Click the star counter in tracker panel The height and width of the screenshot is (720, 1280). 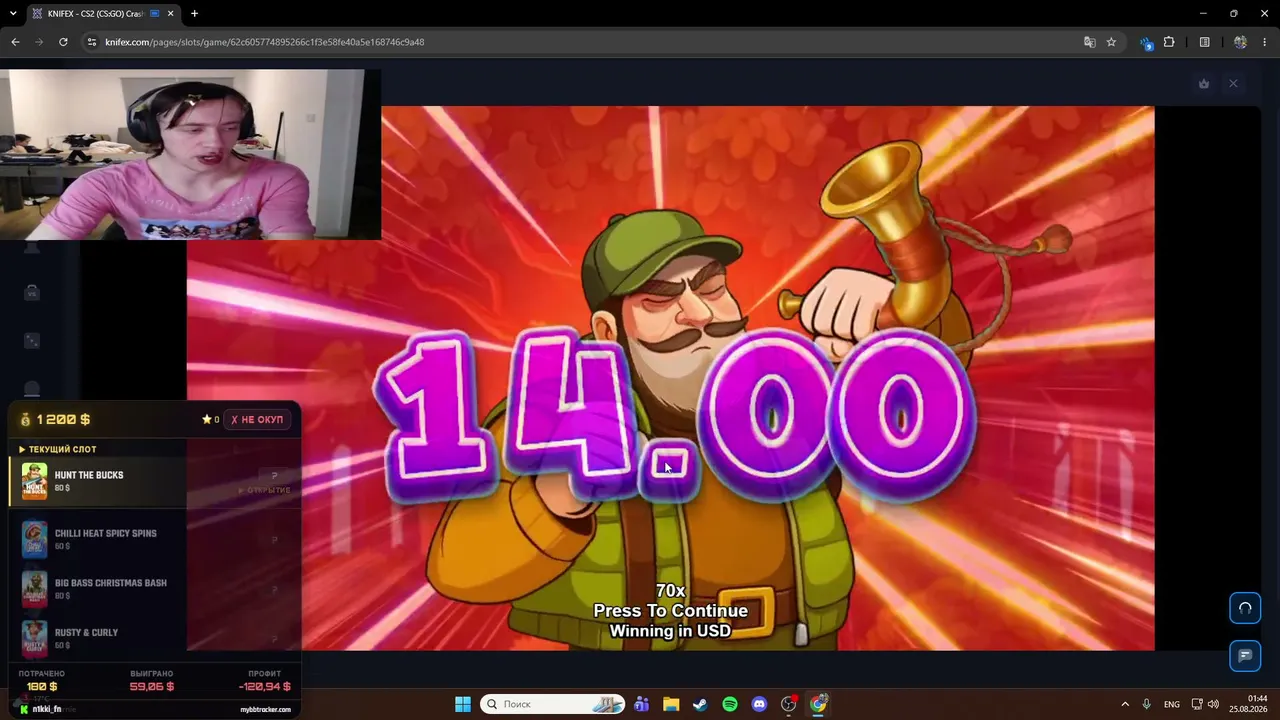(210, 420)
